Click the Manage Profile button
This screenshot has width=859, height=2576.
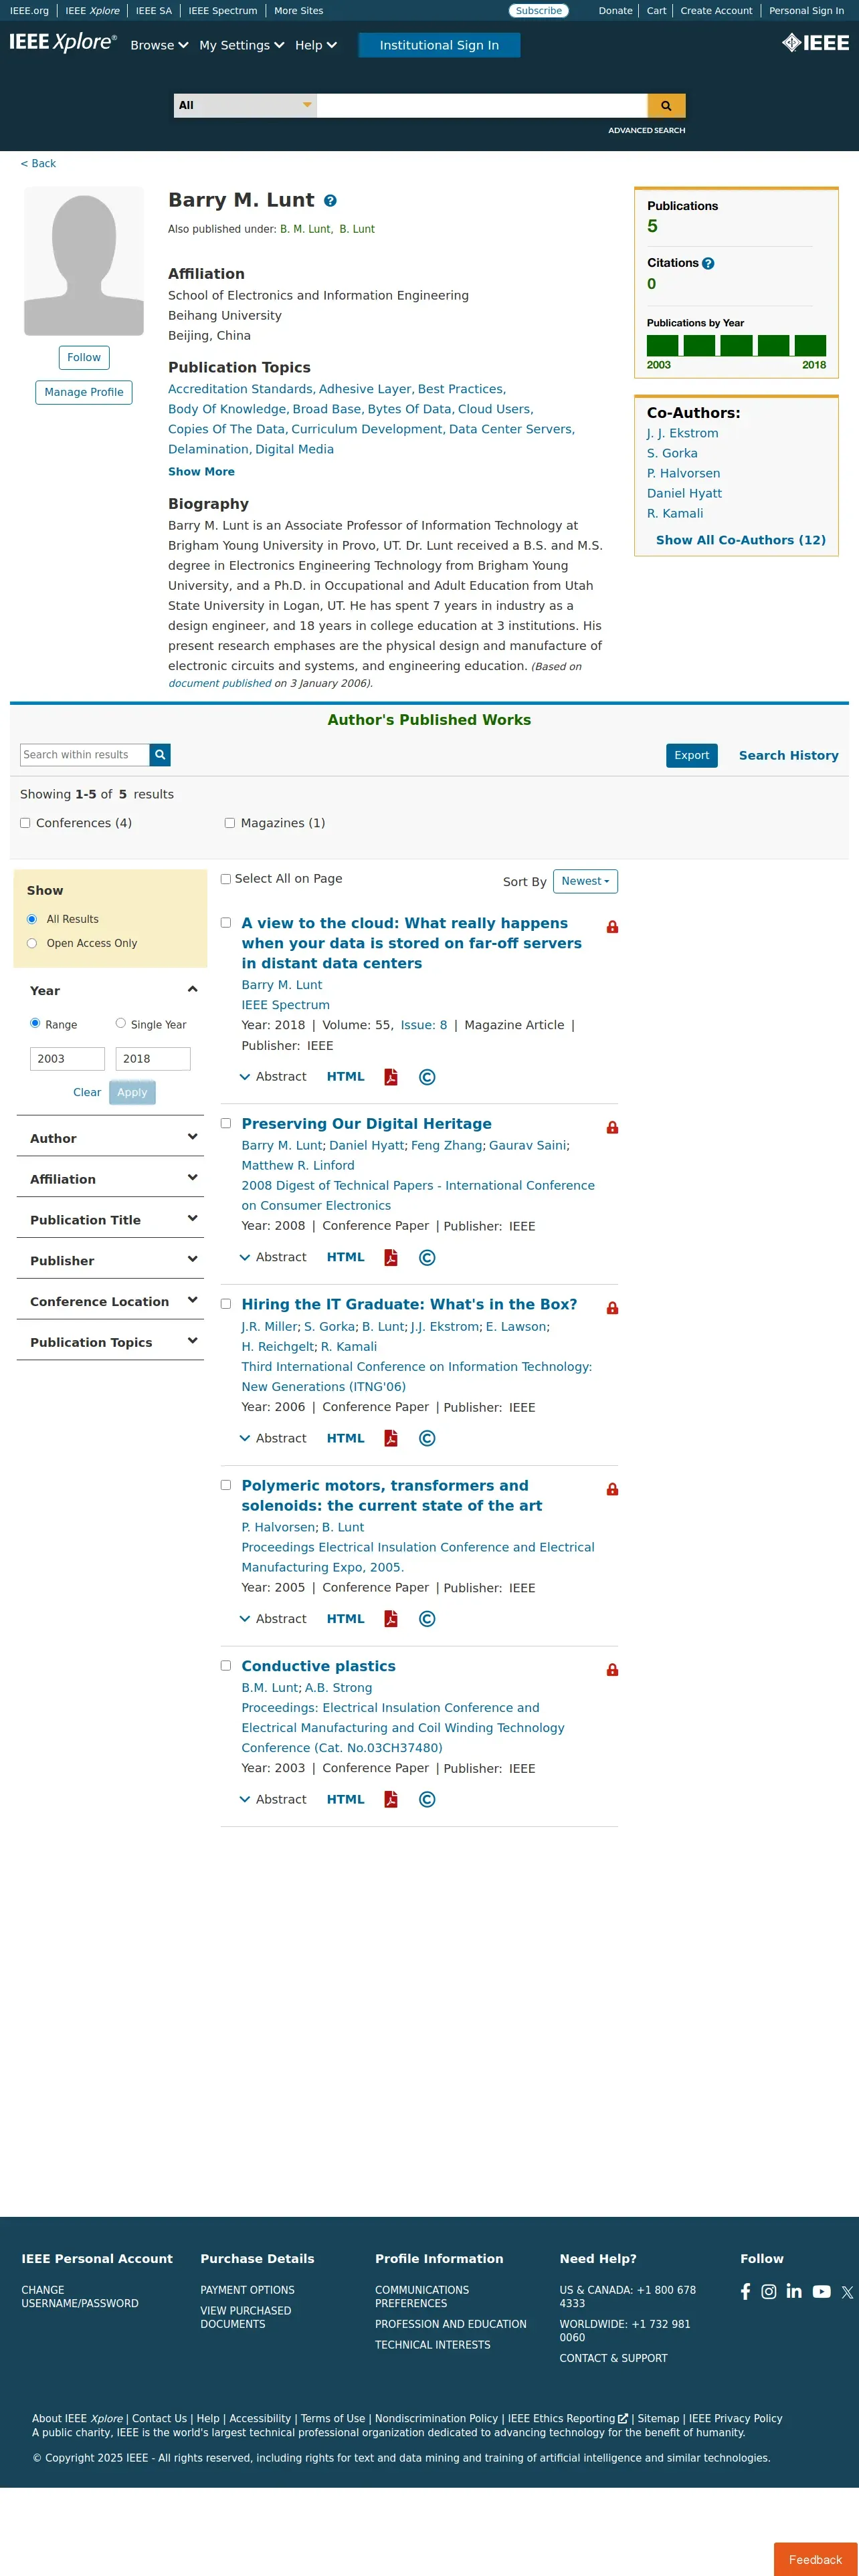pos(84,392)
